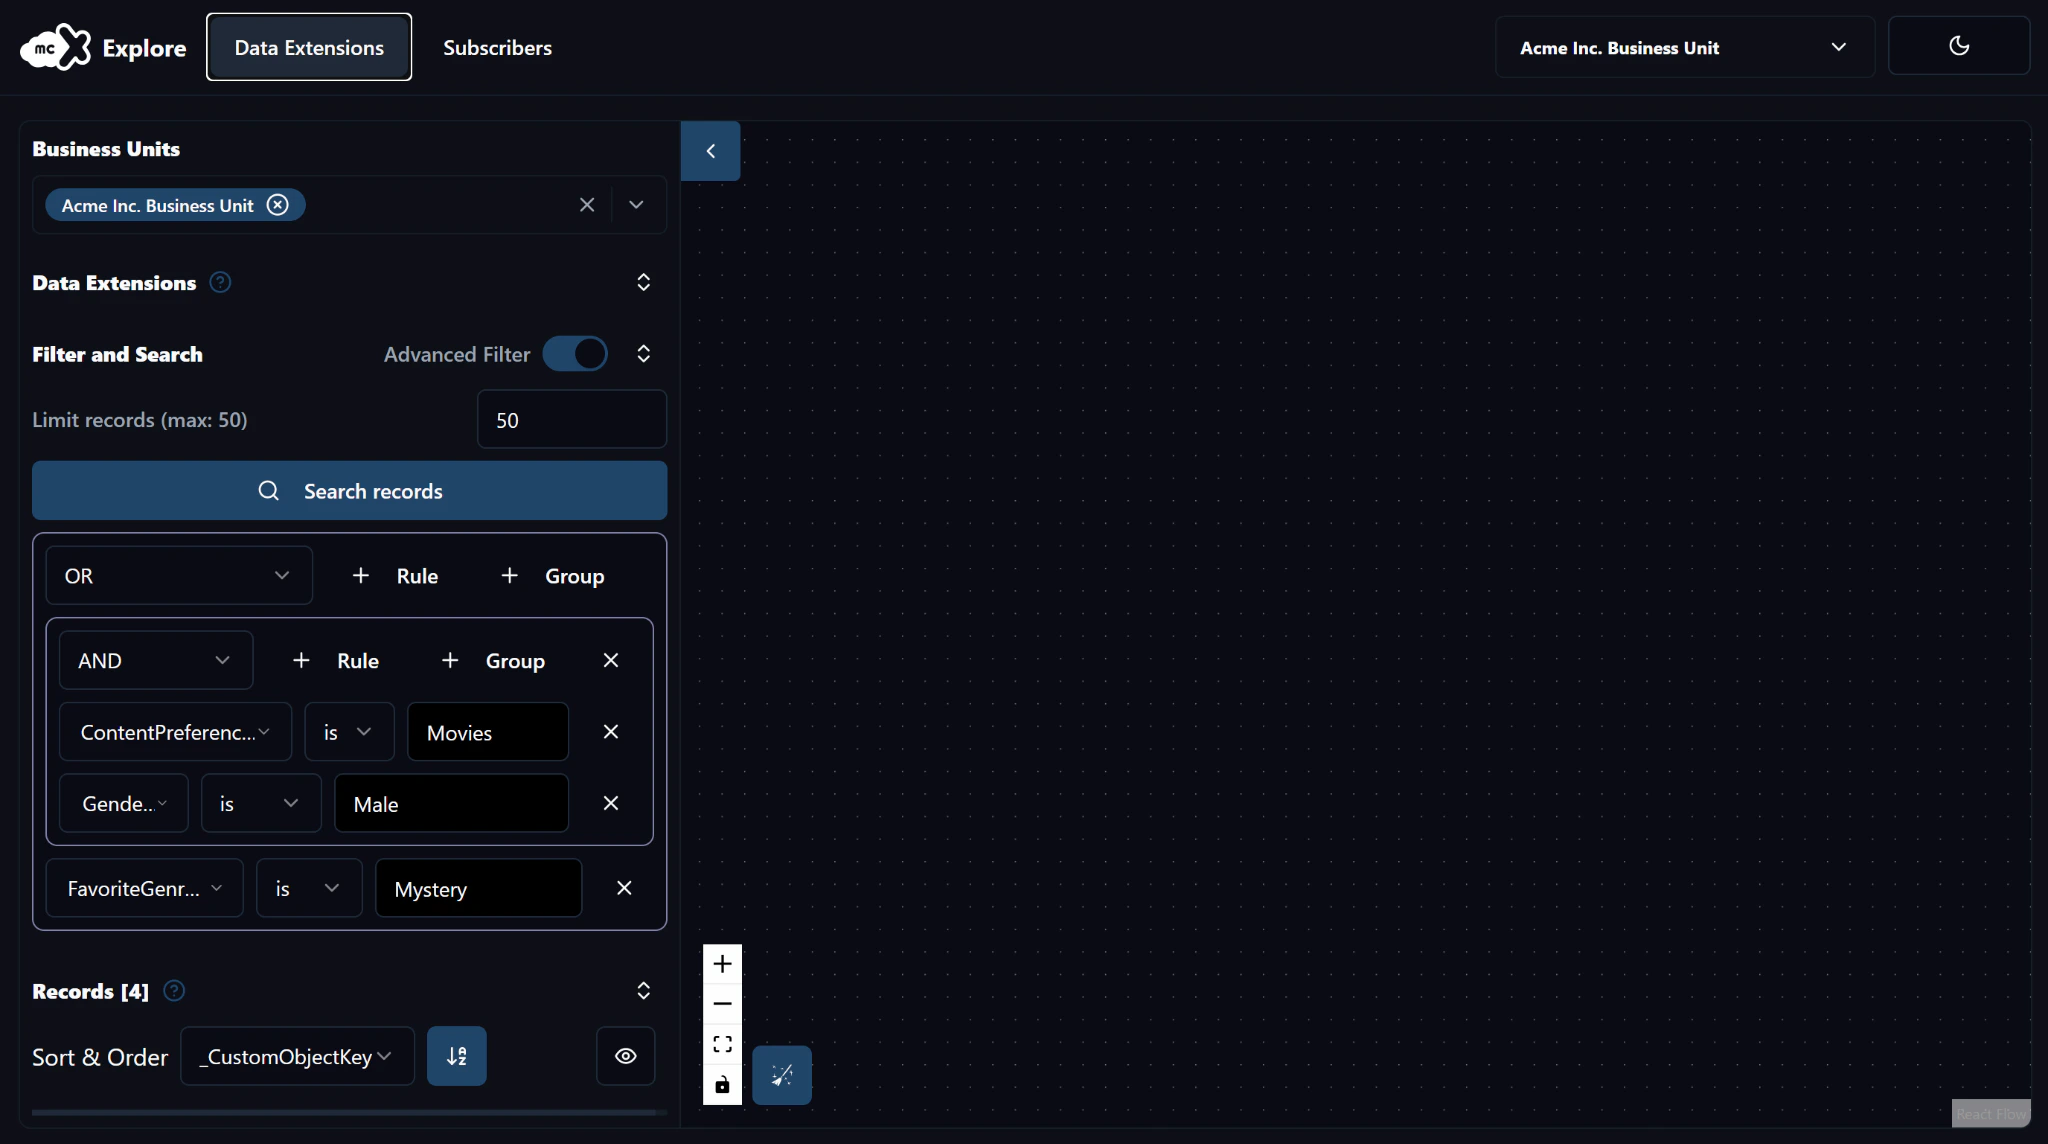Click the MC Explore logo icon
2048x1144 pixels.
tap(56, 47)
